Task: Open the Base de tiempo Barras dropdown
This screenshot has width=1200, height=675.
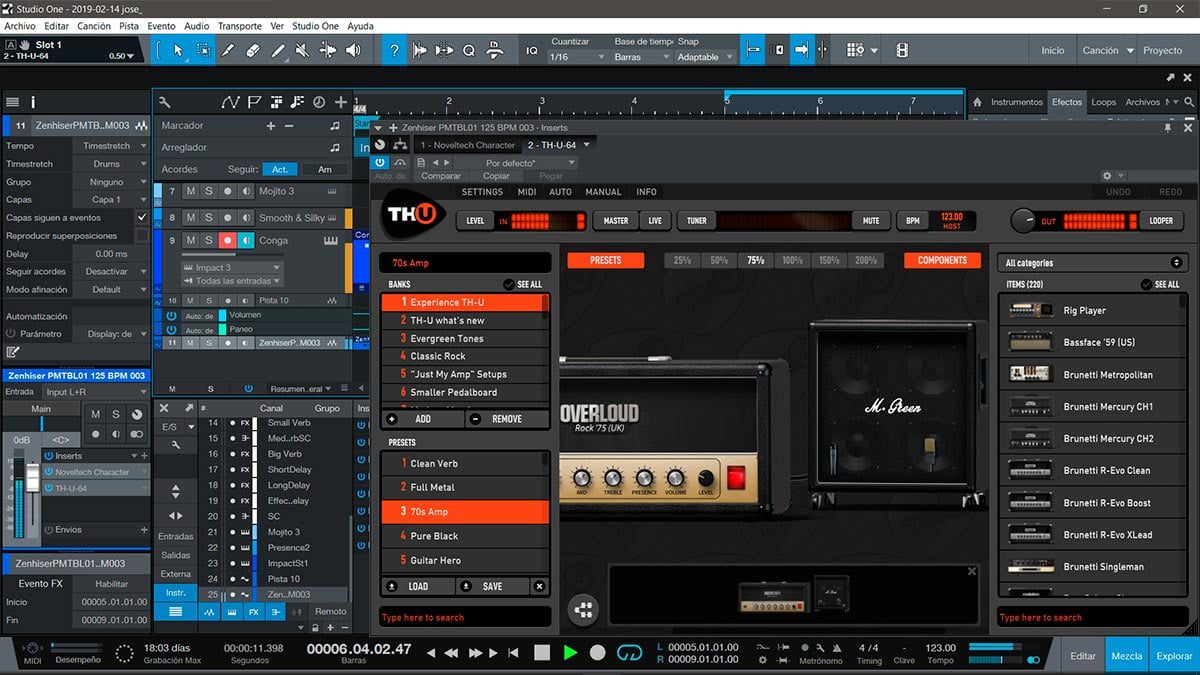Action: point(641,57)
